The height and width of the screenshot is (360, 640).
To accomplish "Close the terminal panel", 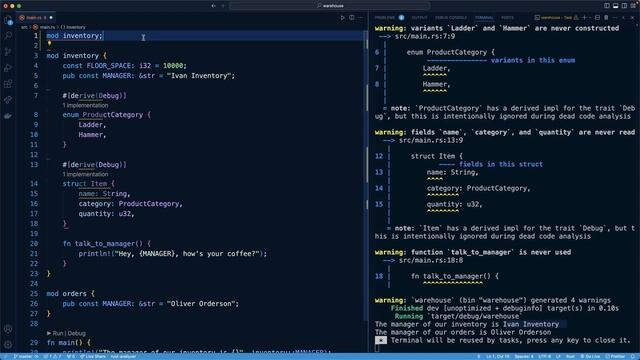I will pyautogui.click(x=633, y=18).
